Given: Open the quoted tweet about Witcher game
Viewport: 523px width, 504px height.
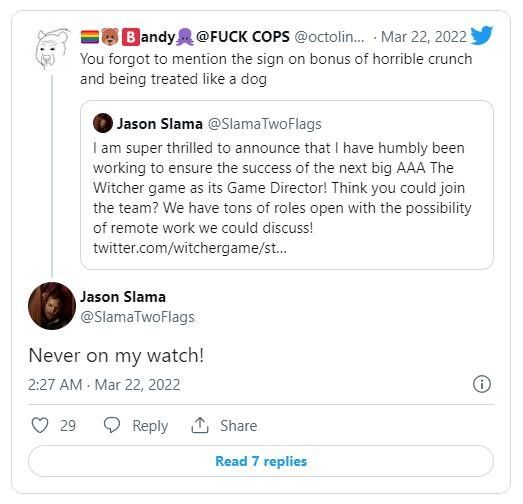Looking at the screenshot, I should click(287, 185).
